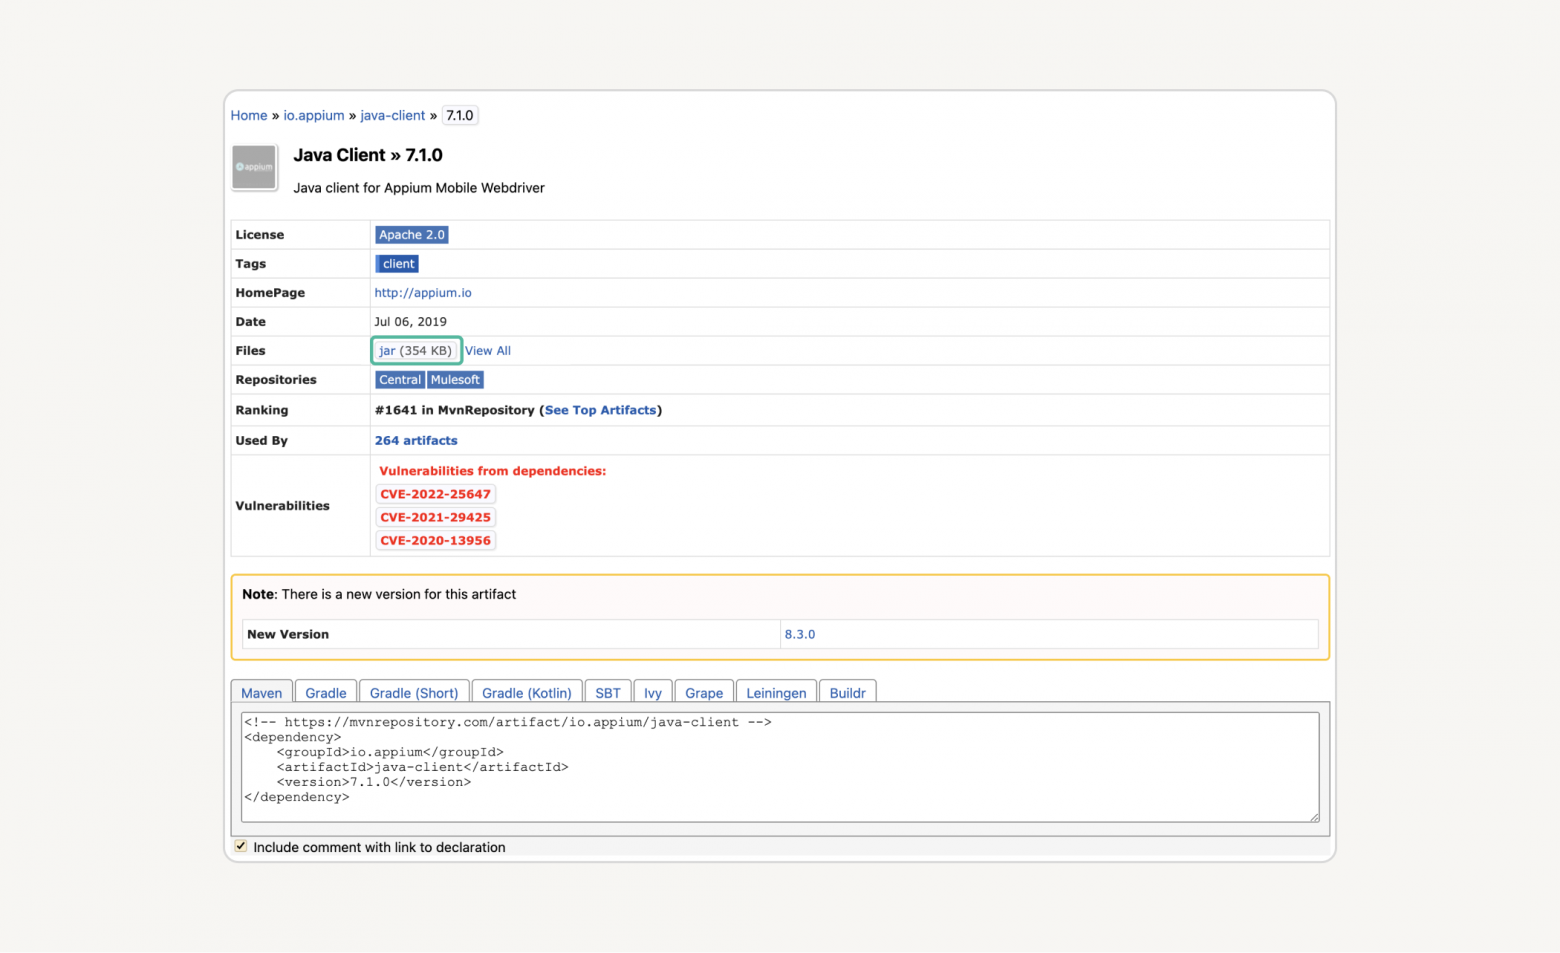The image size is (1560, 953).
Task: Select the Maven tab
Action: point(262,692)
